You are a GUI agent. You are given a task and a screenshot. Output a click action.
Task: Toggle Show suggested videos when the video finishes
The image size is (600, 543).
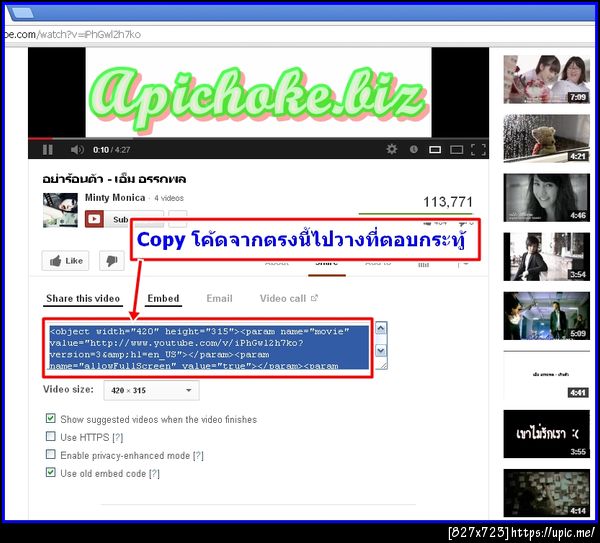click(51, 418)
